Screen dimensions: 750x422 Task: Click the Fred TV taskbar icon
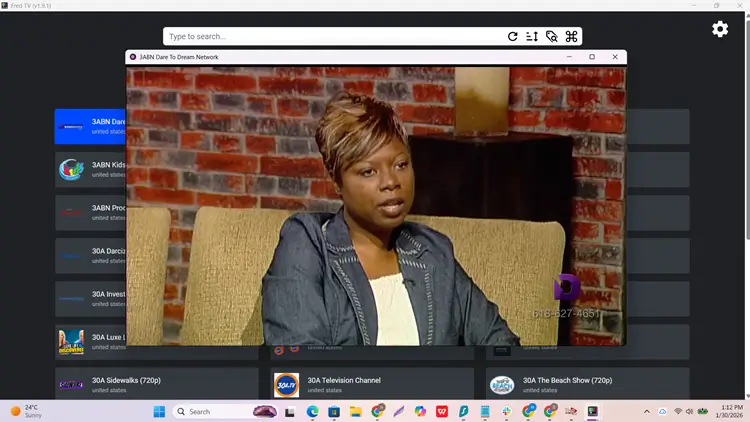click(593, 411)
